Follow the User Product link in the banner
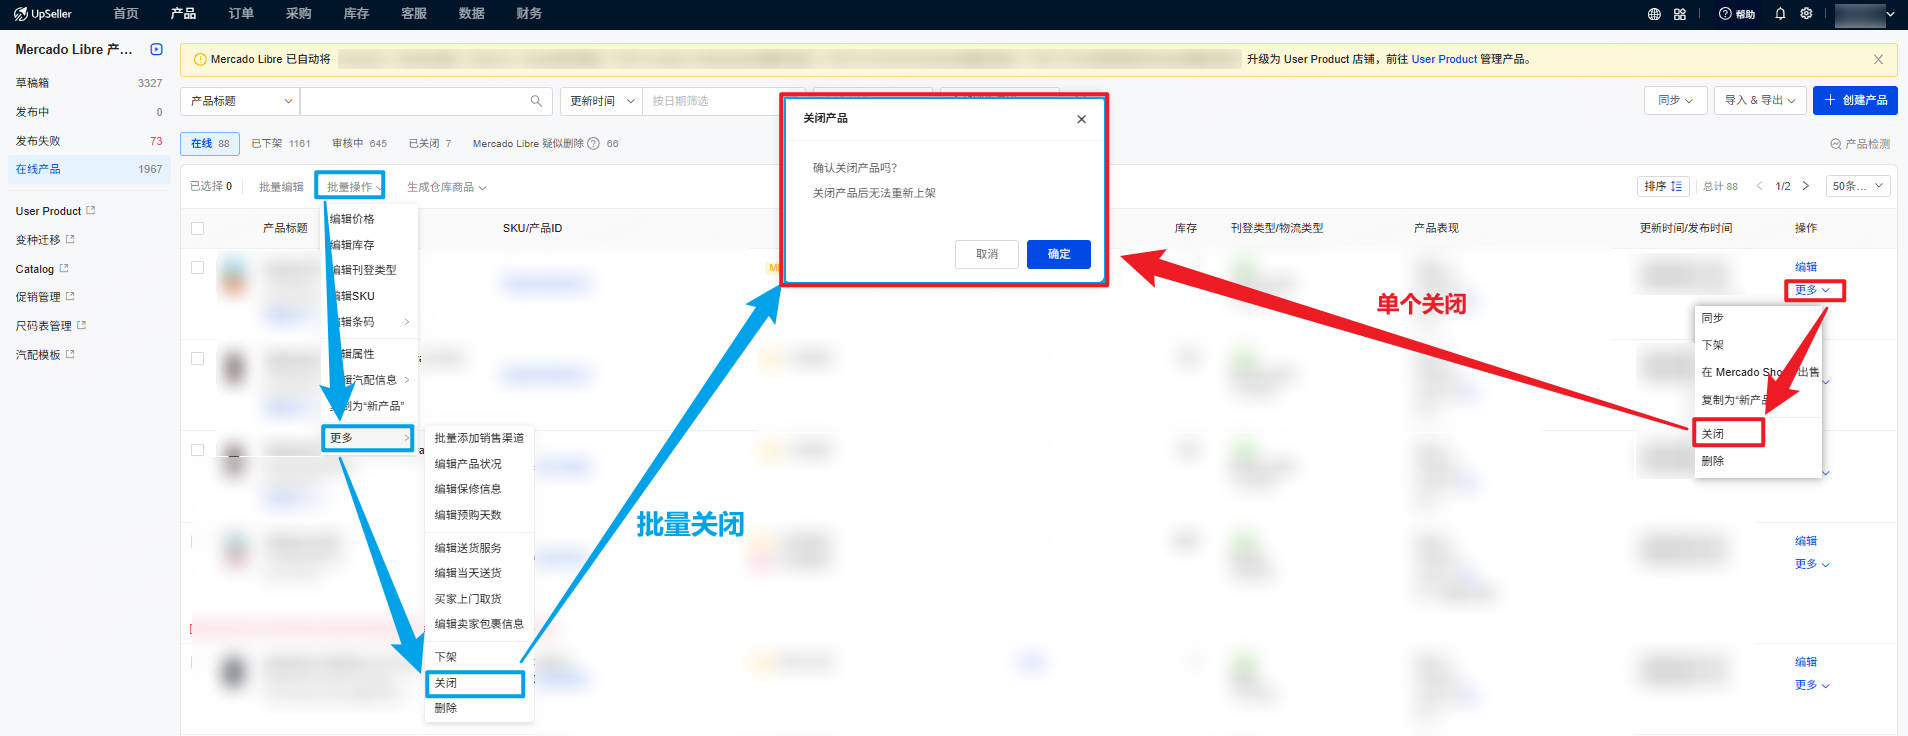Screen dimensions: 1908x736 (1444, 59)
